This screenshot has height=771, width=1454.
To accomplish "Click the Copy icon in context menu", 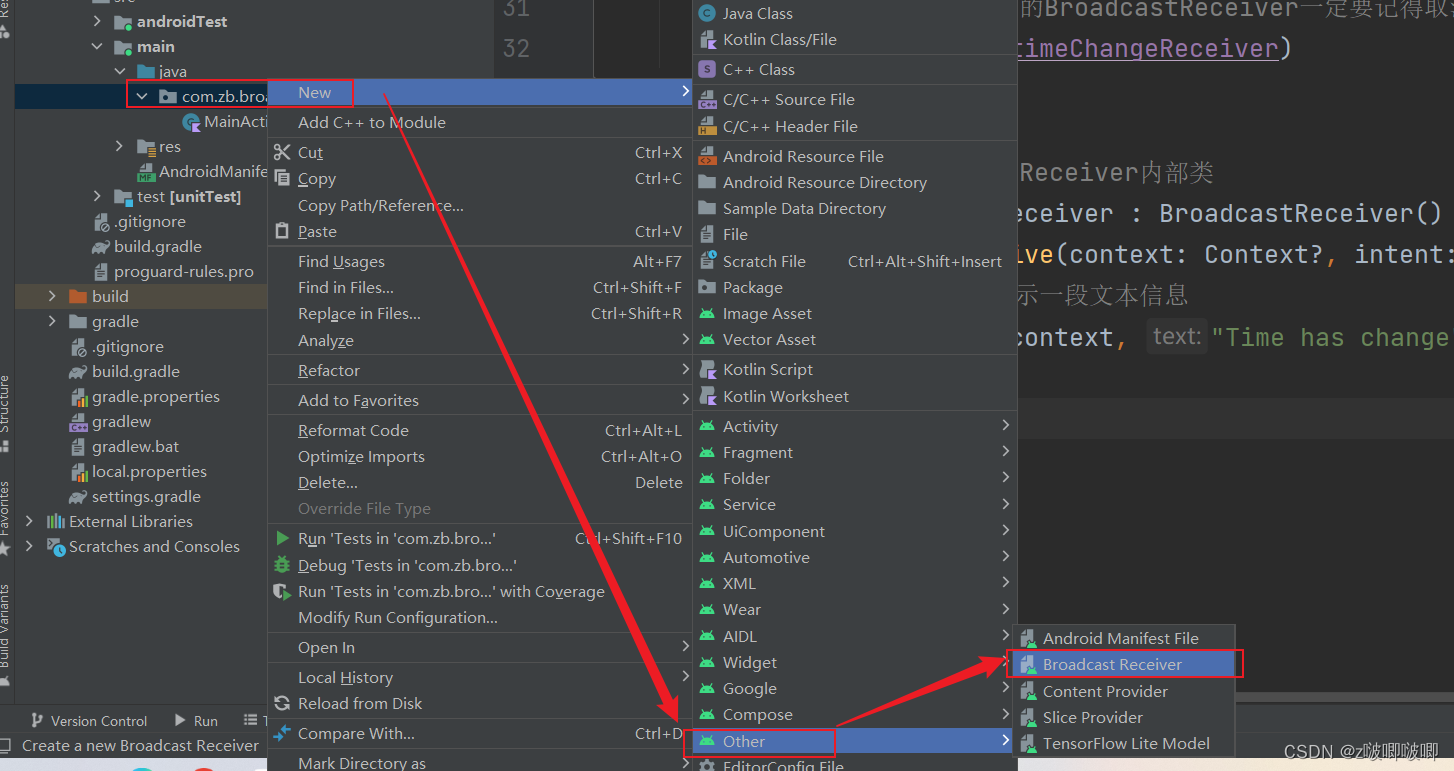I will pyautogui.click(x=282, y=179).
